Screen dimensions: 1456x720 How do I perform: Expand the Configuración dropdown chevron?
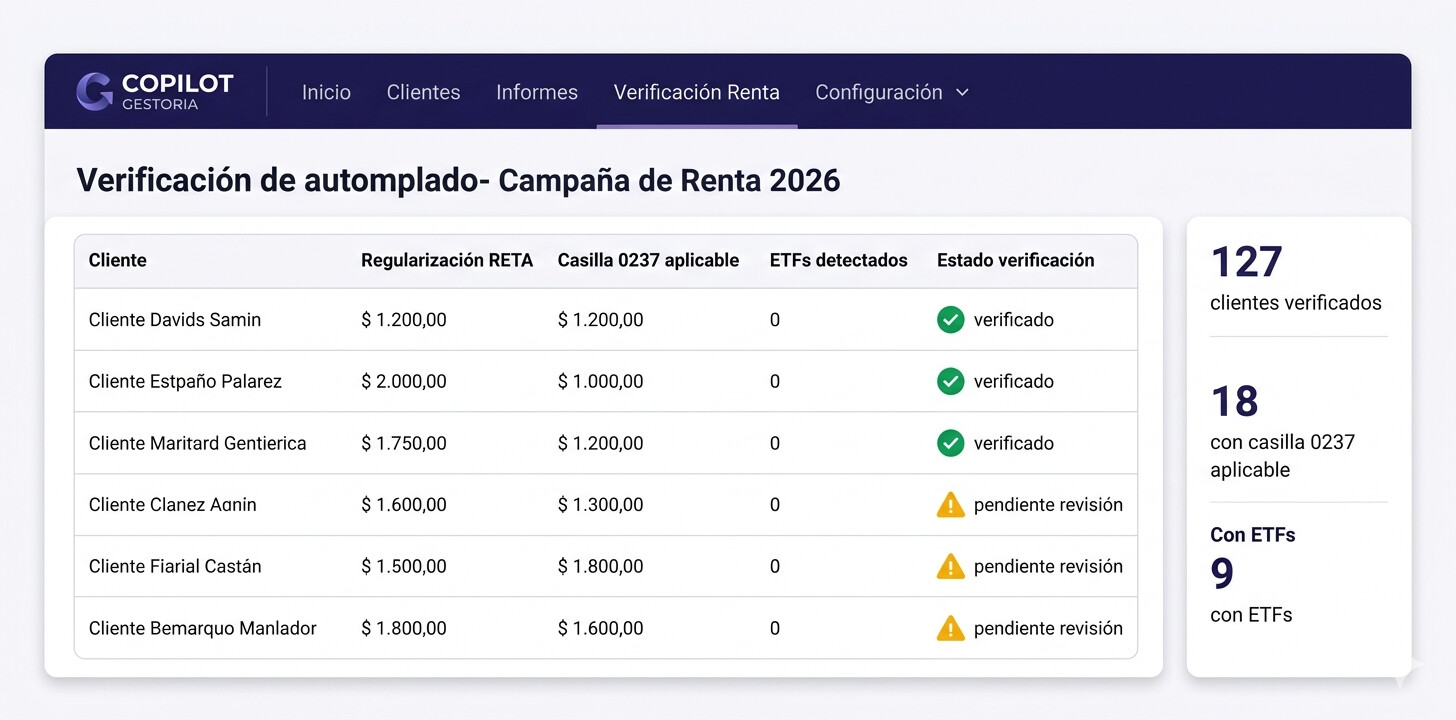(962, 92)
